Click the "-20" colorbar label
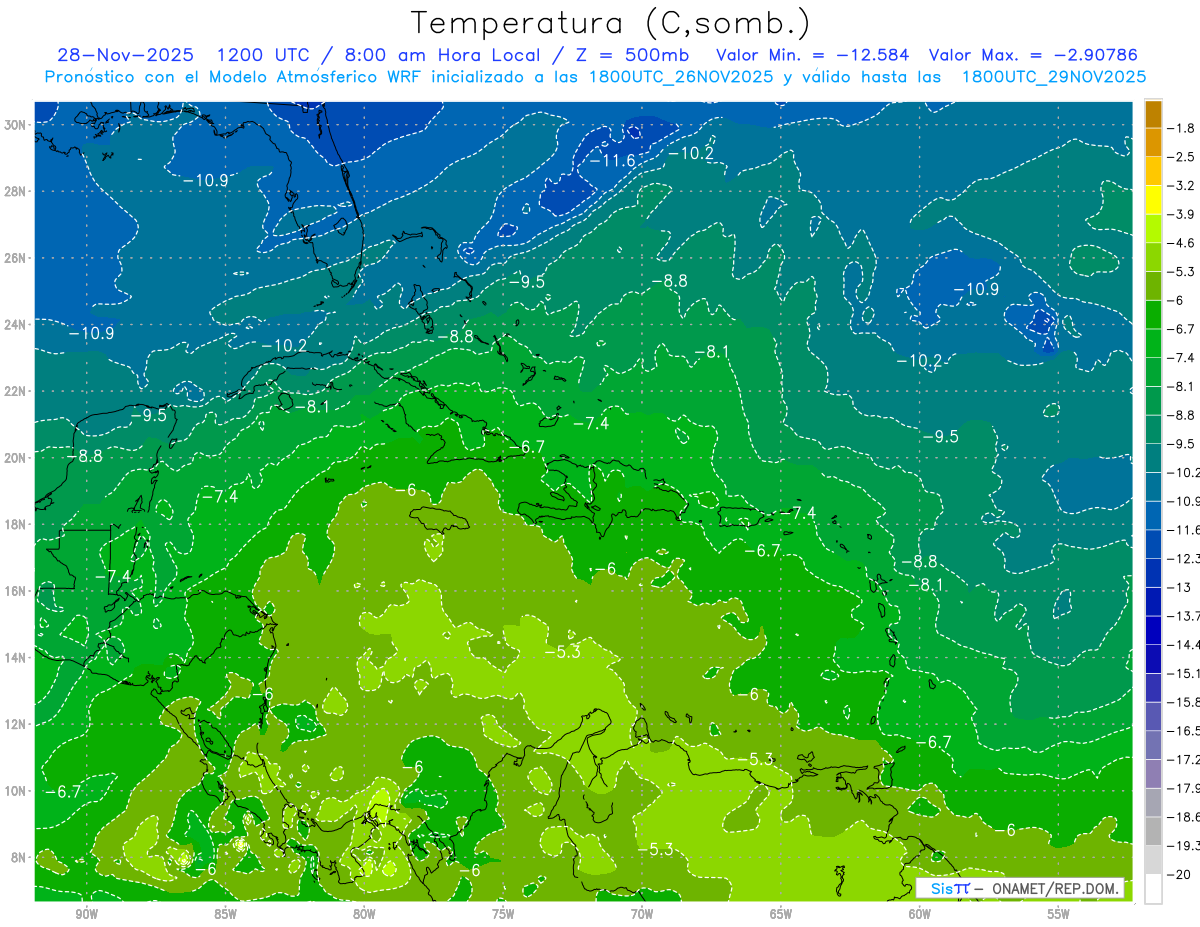Screen dimensions: 1200x927 [1181, 874]
